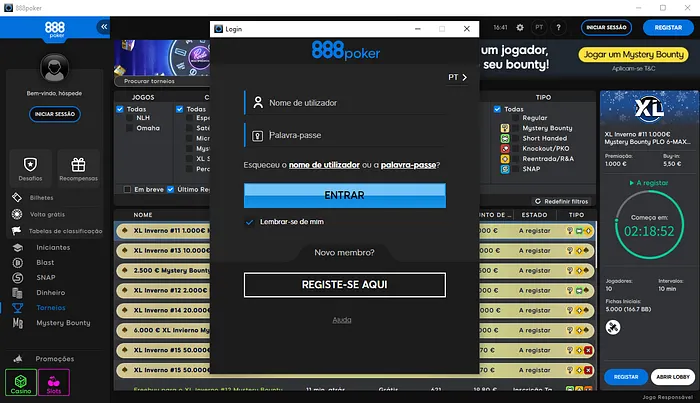Select XL Inverno #14 20.000€ row
Viewport: 700px width, 403px height.
[x=355, y=310]
